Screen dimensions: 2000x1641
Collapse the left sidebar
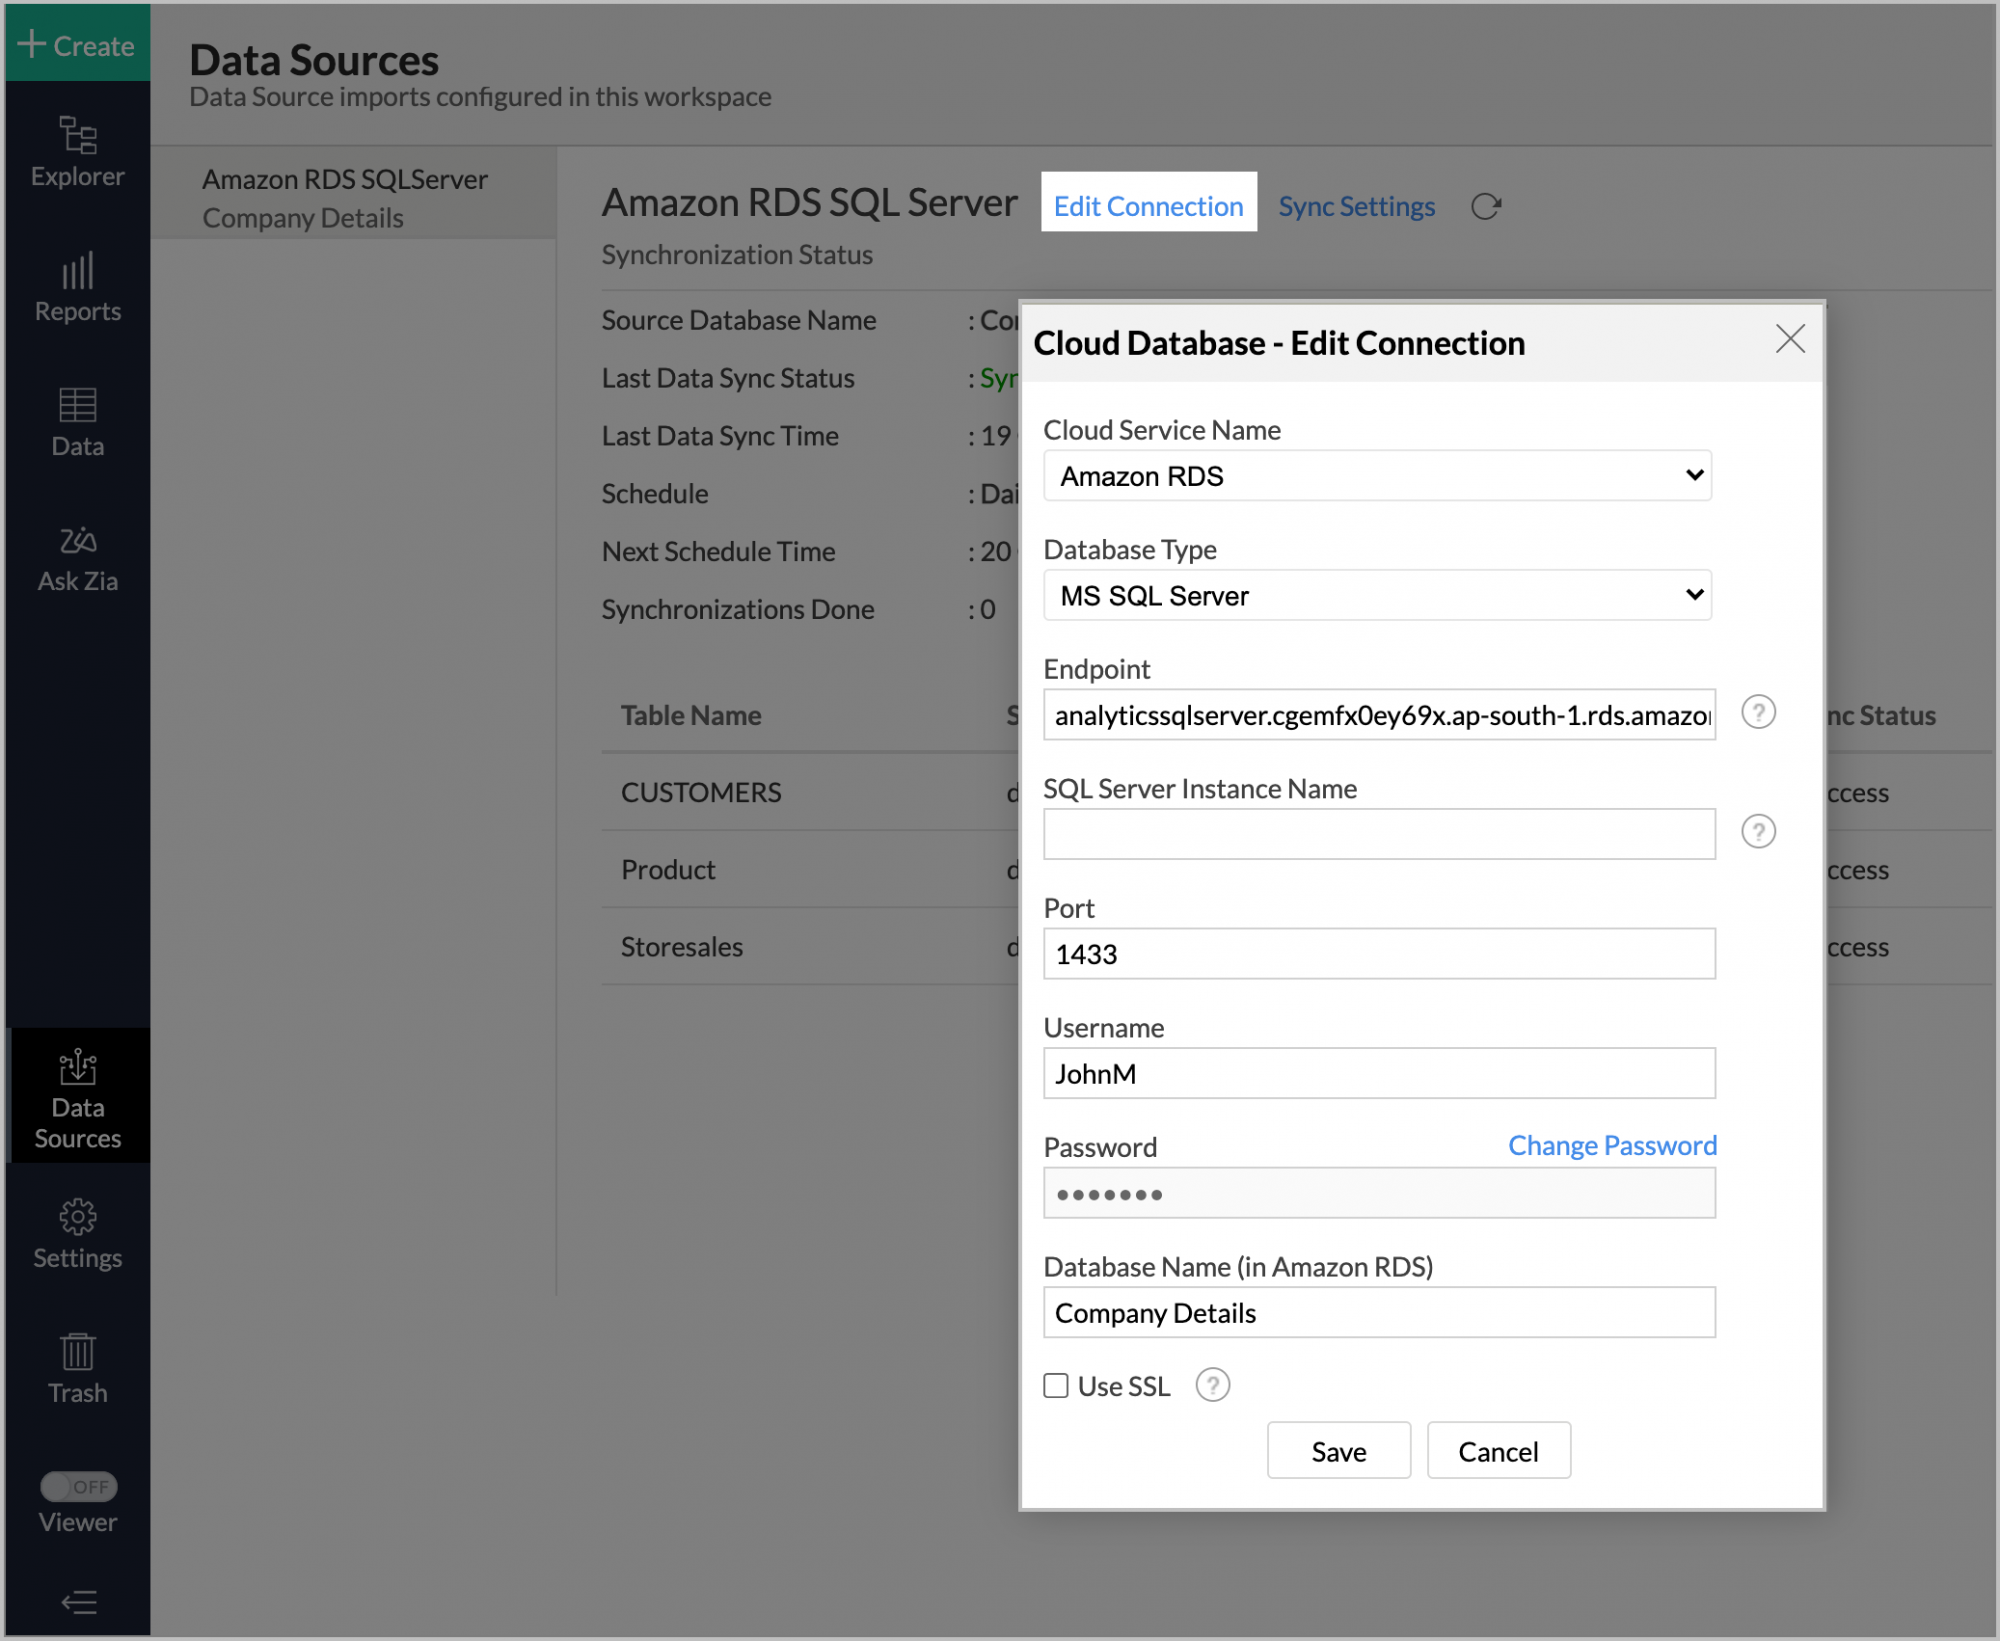[x=77, y=1602]
